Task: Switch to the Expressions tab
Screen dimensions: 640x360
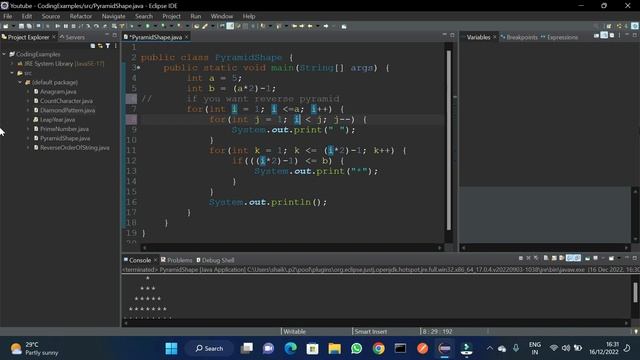Action: click(x=562, y=37)
